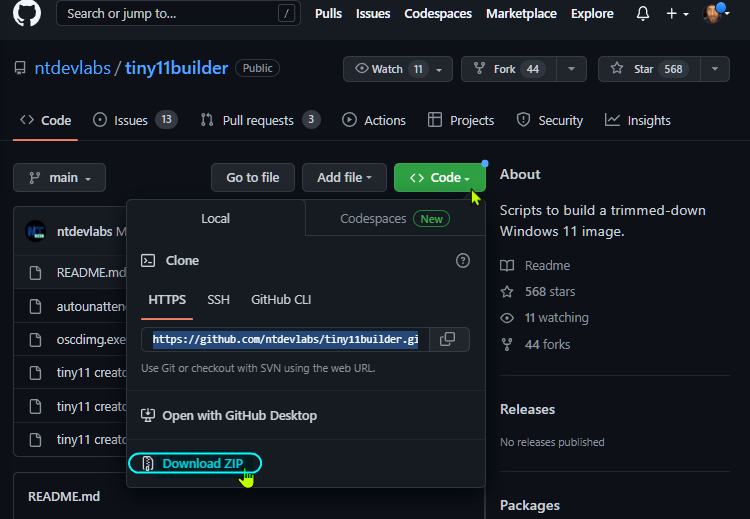The image size is (750, 519).
Task: Open the notifications bell
Action: (x=643, y=13)
